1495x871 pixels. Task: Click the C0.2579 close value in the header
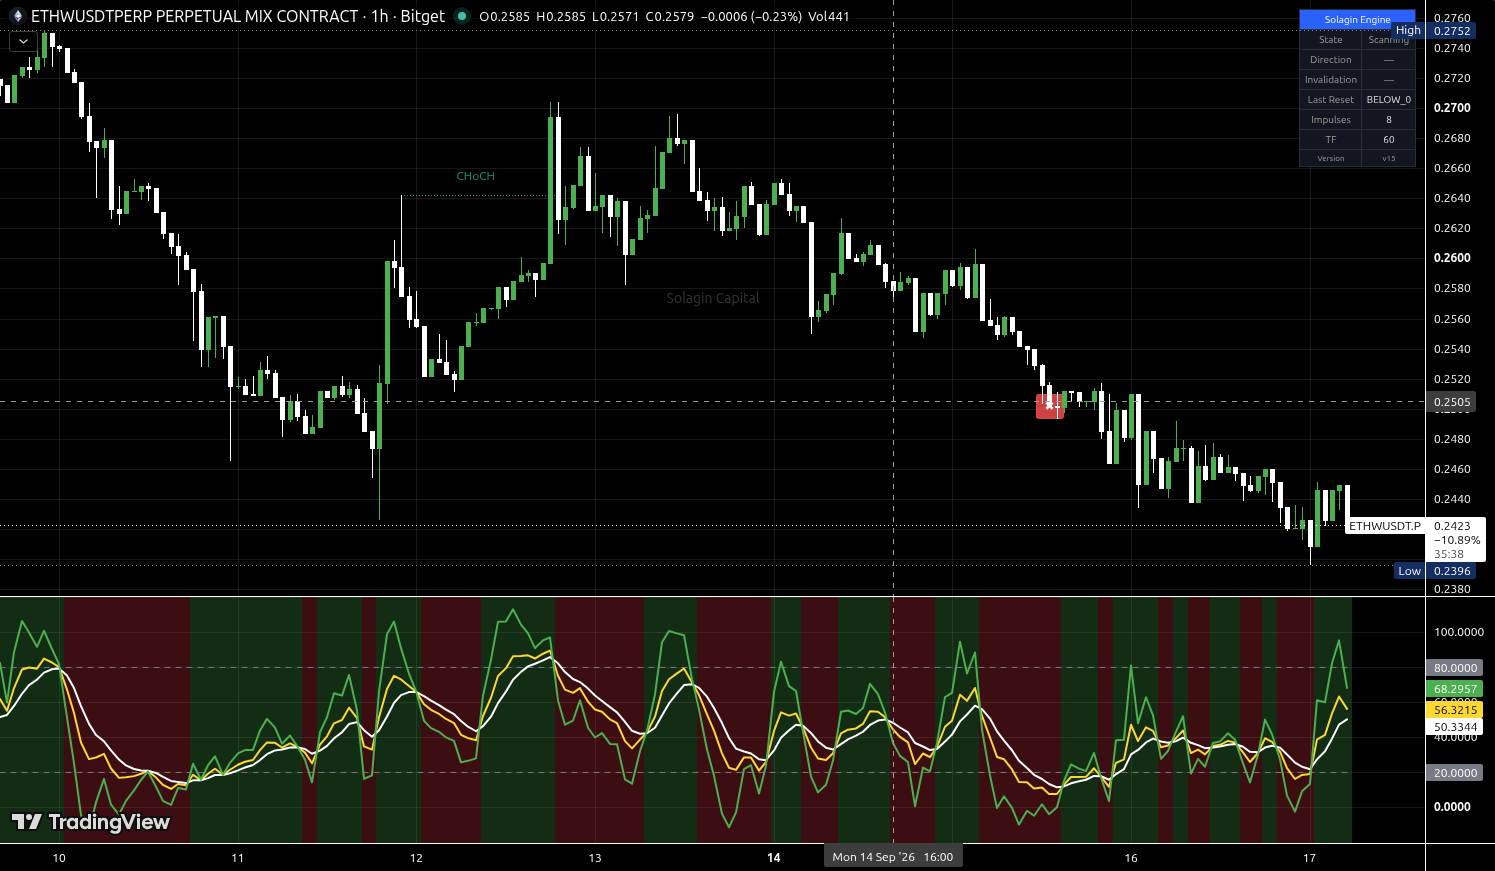[x=669, y=16]
